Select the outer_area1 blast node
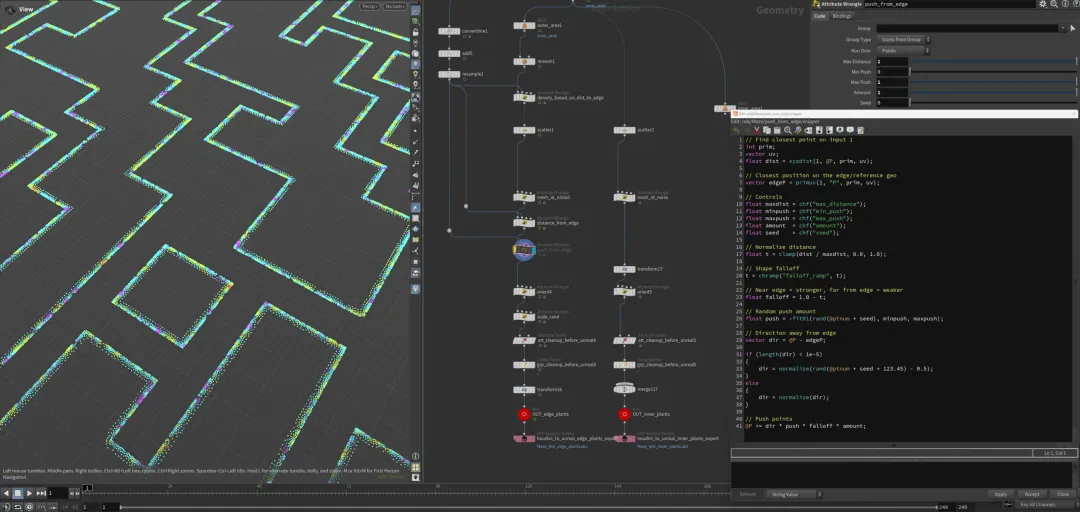The width and height of the screenshot is (1080, 512). coord(524,25)
